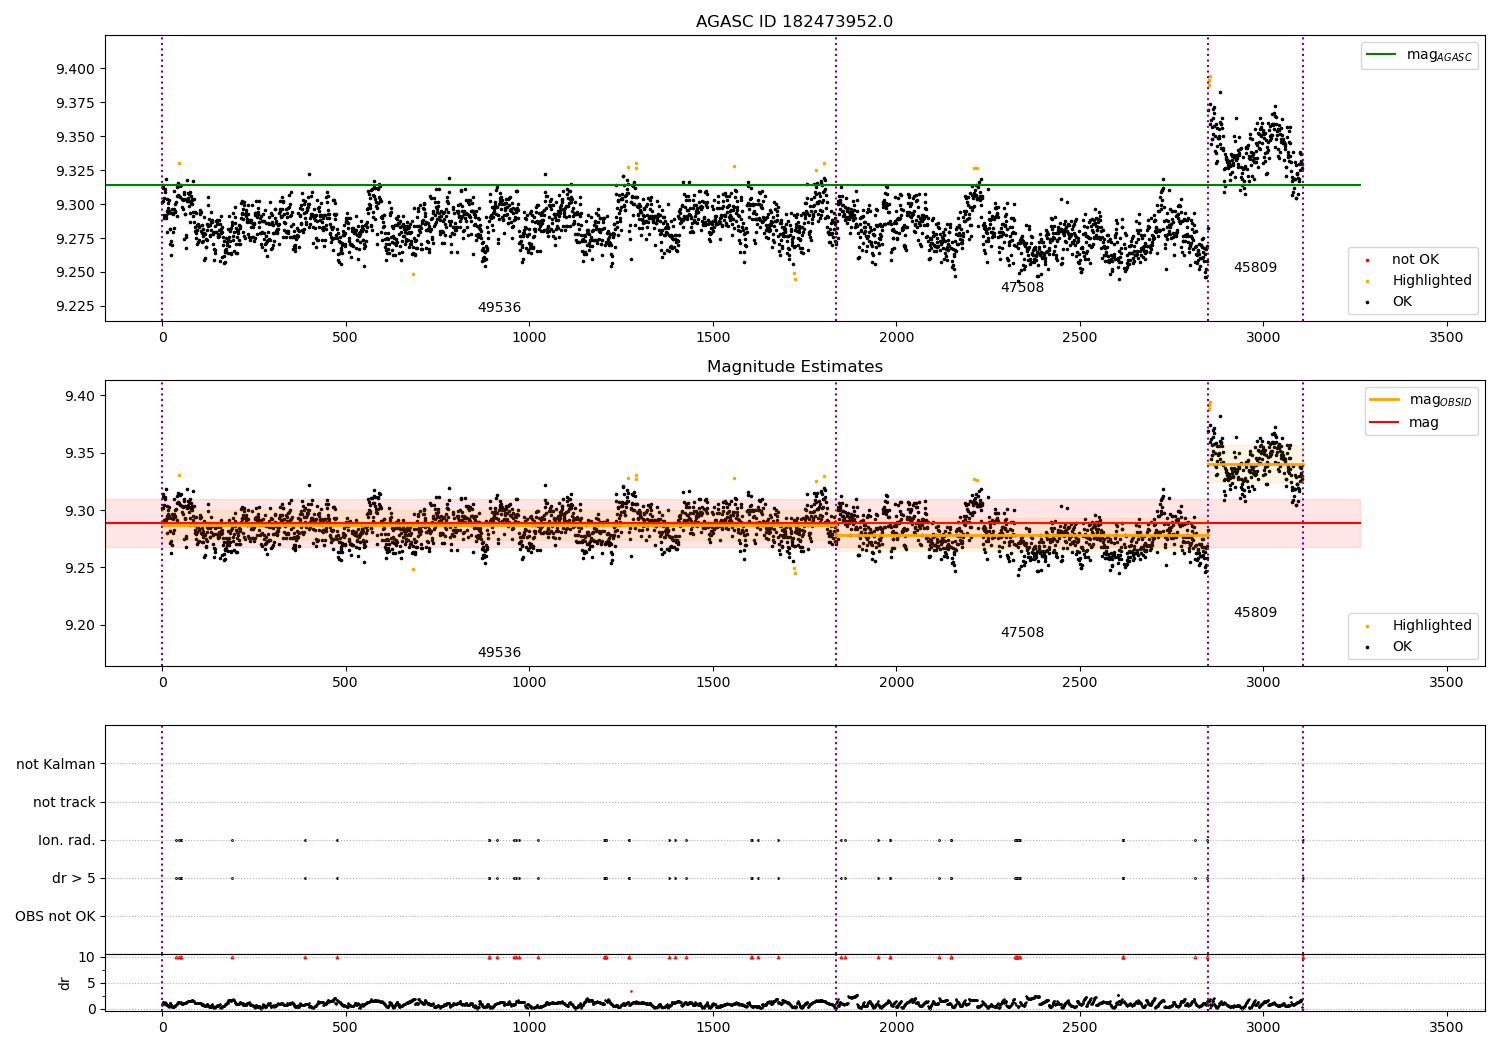Click the 9.325 y-tick of top plot
This screenshot has width=1500, height=1050.
coord(75,171)
